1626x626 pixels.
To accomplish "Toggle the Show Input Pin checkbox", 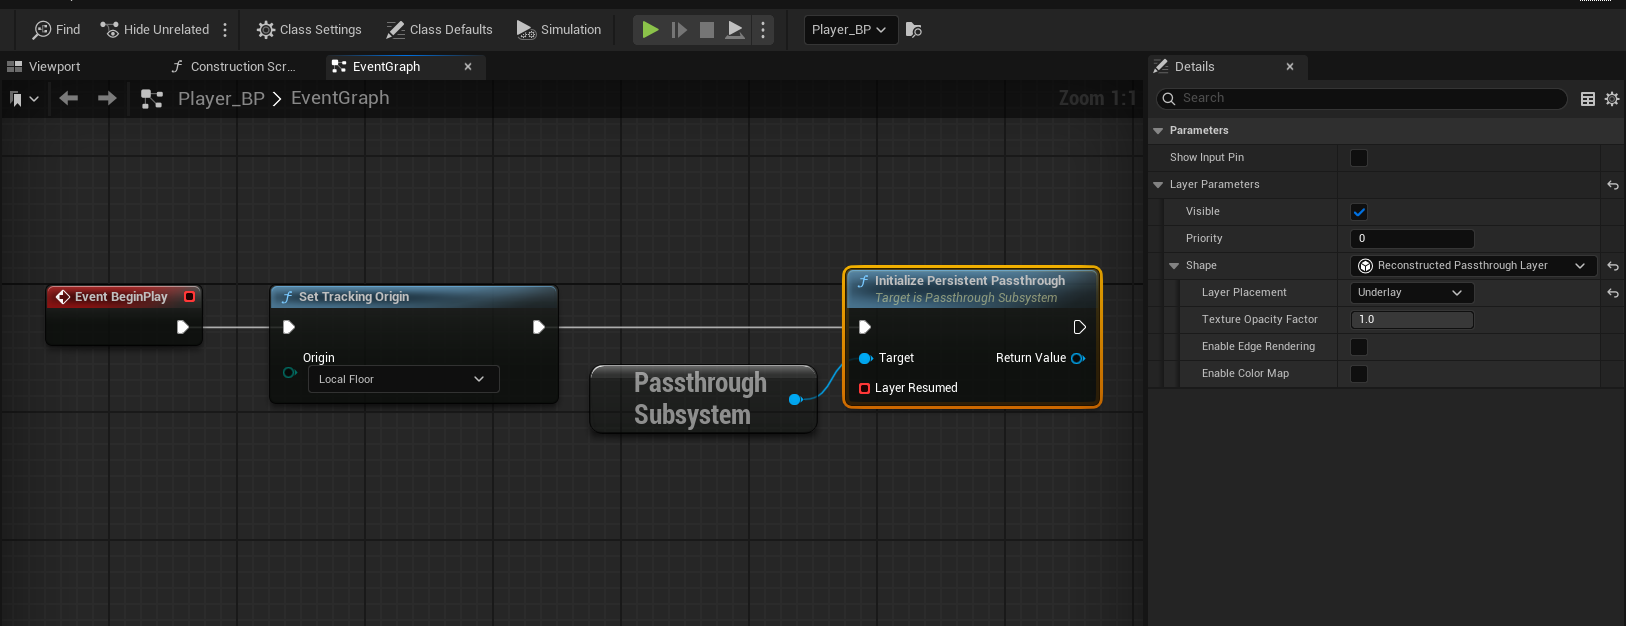I will coord(1358,158).
